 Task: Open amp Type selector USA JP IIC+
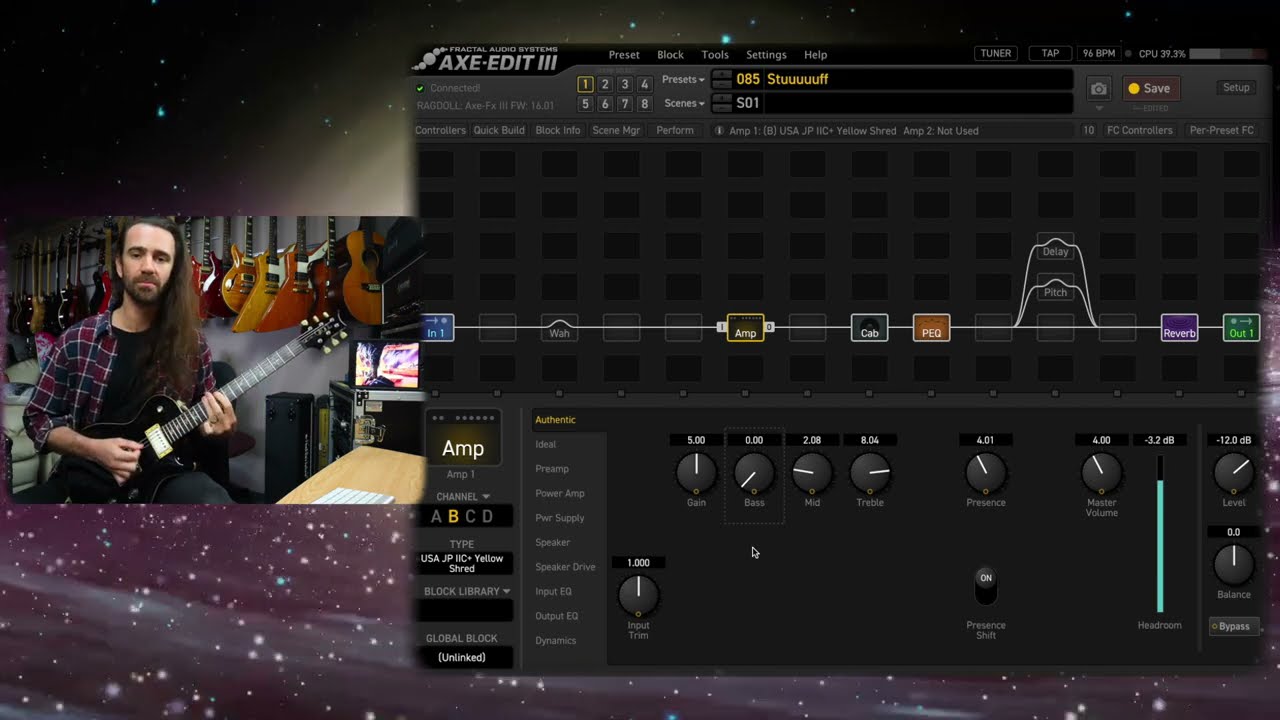pos(462,564)
